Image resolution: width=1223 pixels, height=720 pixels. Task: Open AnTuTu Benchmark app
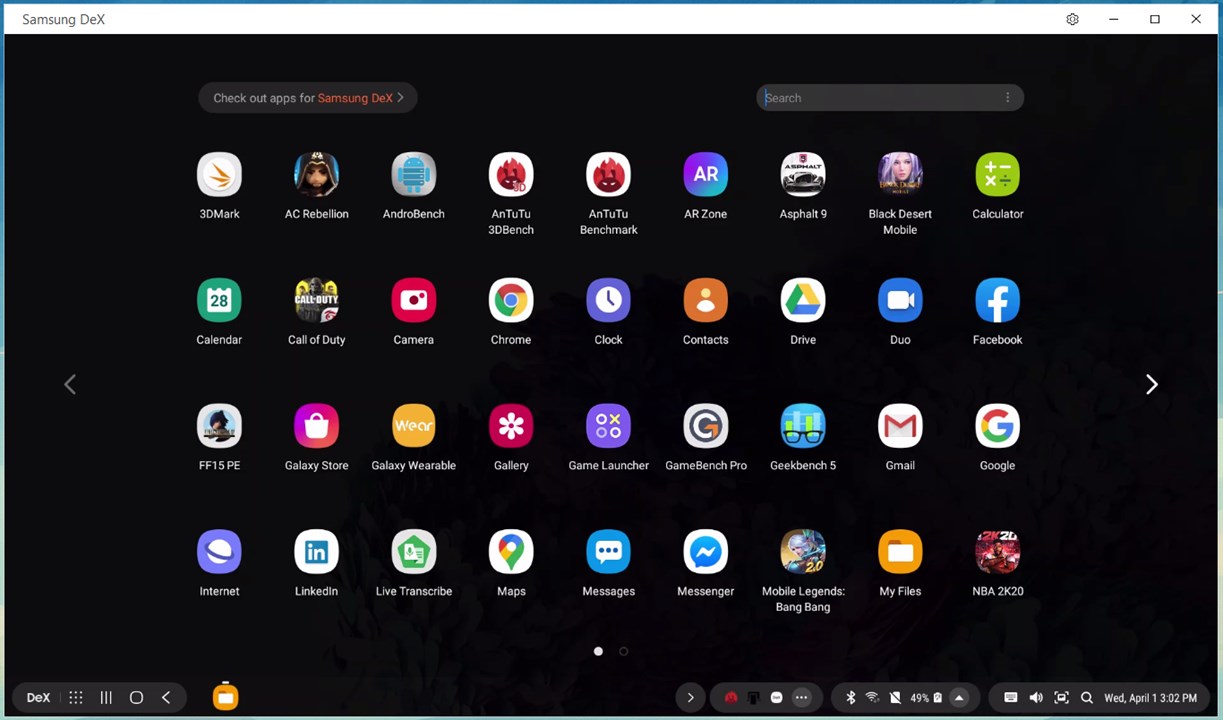click(608, 175)
